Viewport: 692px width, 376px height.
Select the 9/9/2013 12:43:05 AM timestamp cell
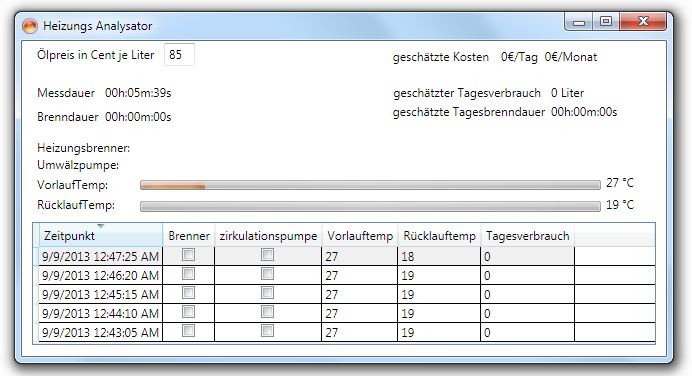(101, 332)
